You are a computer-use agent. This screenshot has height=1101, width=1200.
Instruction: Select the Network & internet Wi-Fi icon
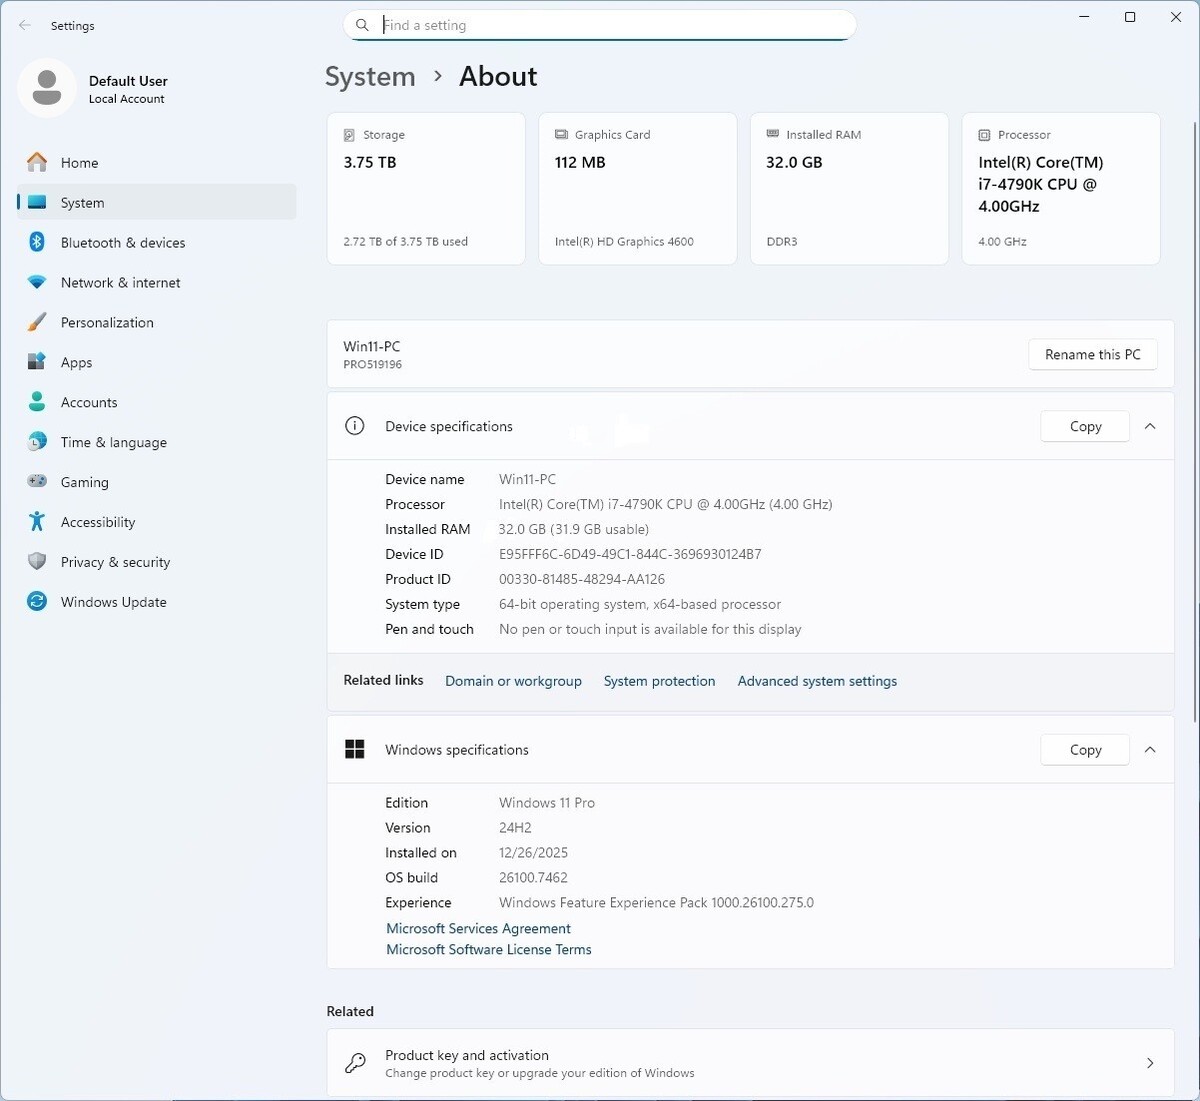pos(37,282)
